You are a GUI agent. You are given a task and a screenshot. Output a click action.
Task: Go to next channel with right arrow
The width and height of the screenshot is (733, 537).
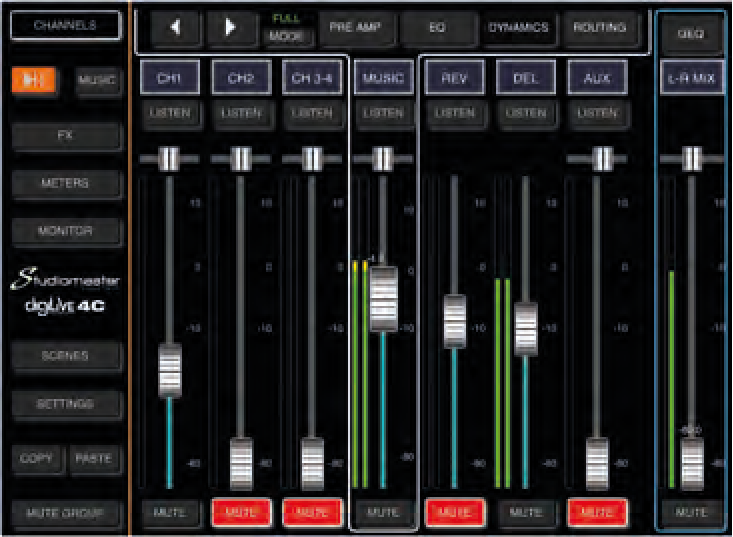pos(231,28)
